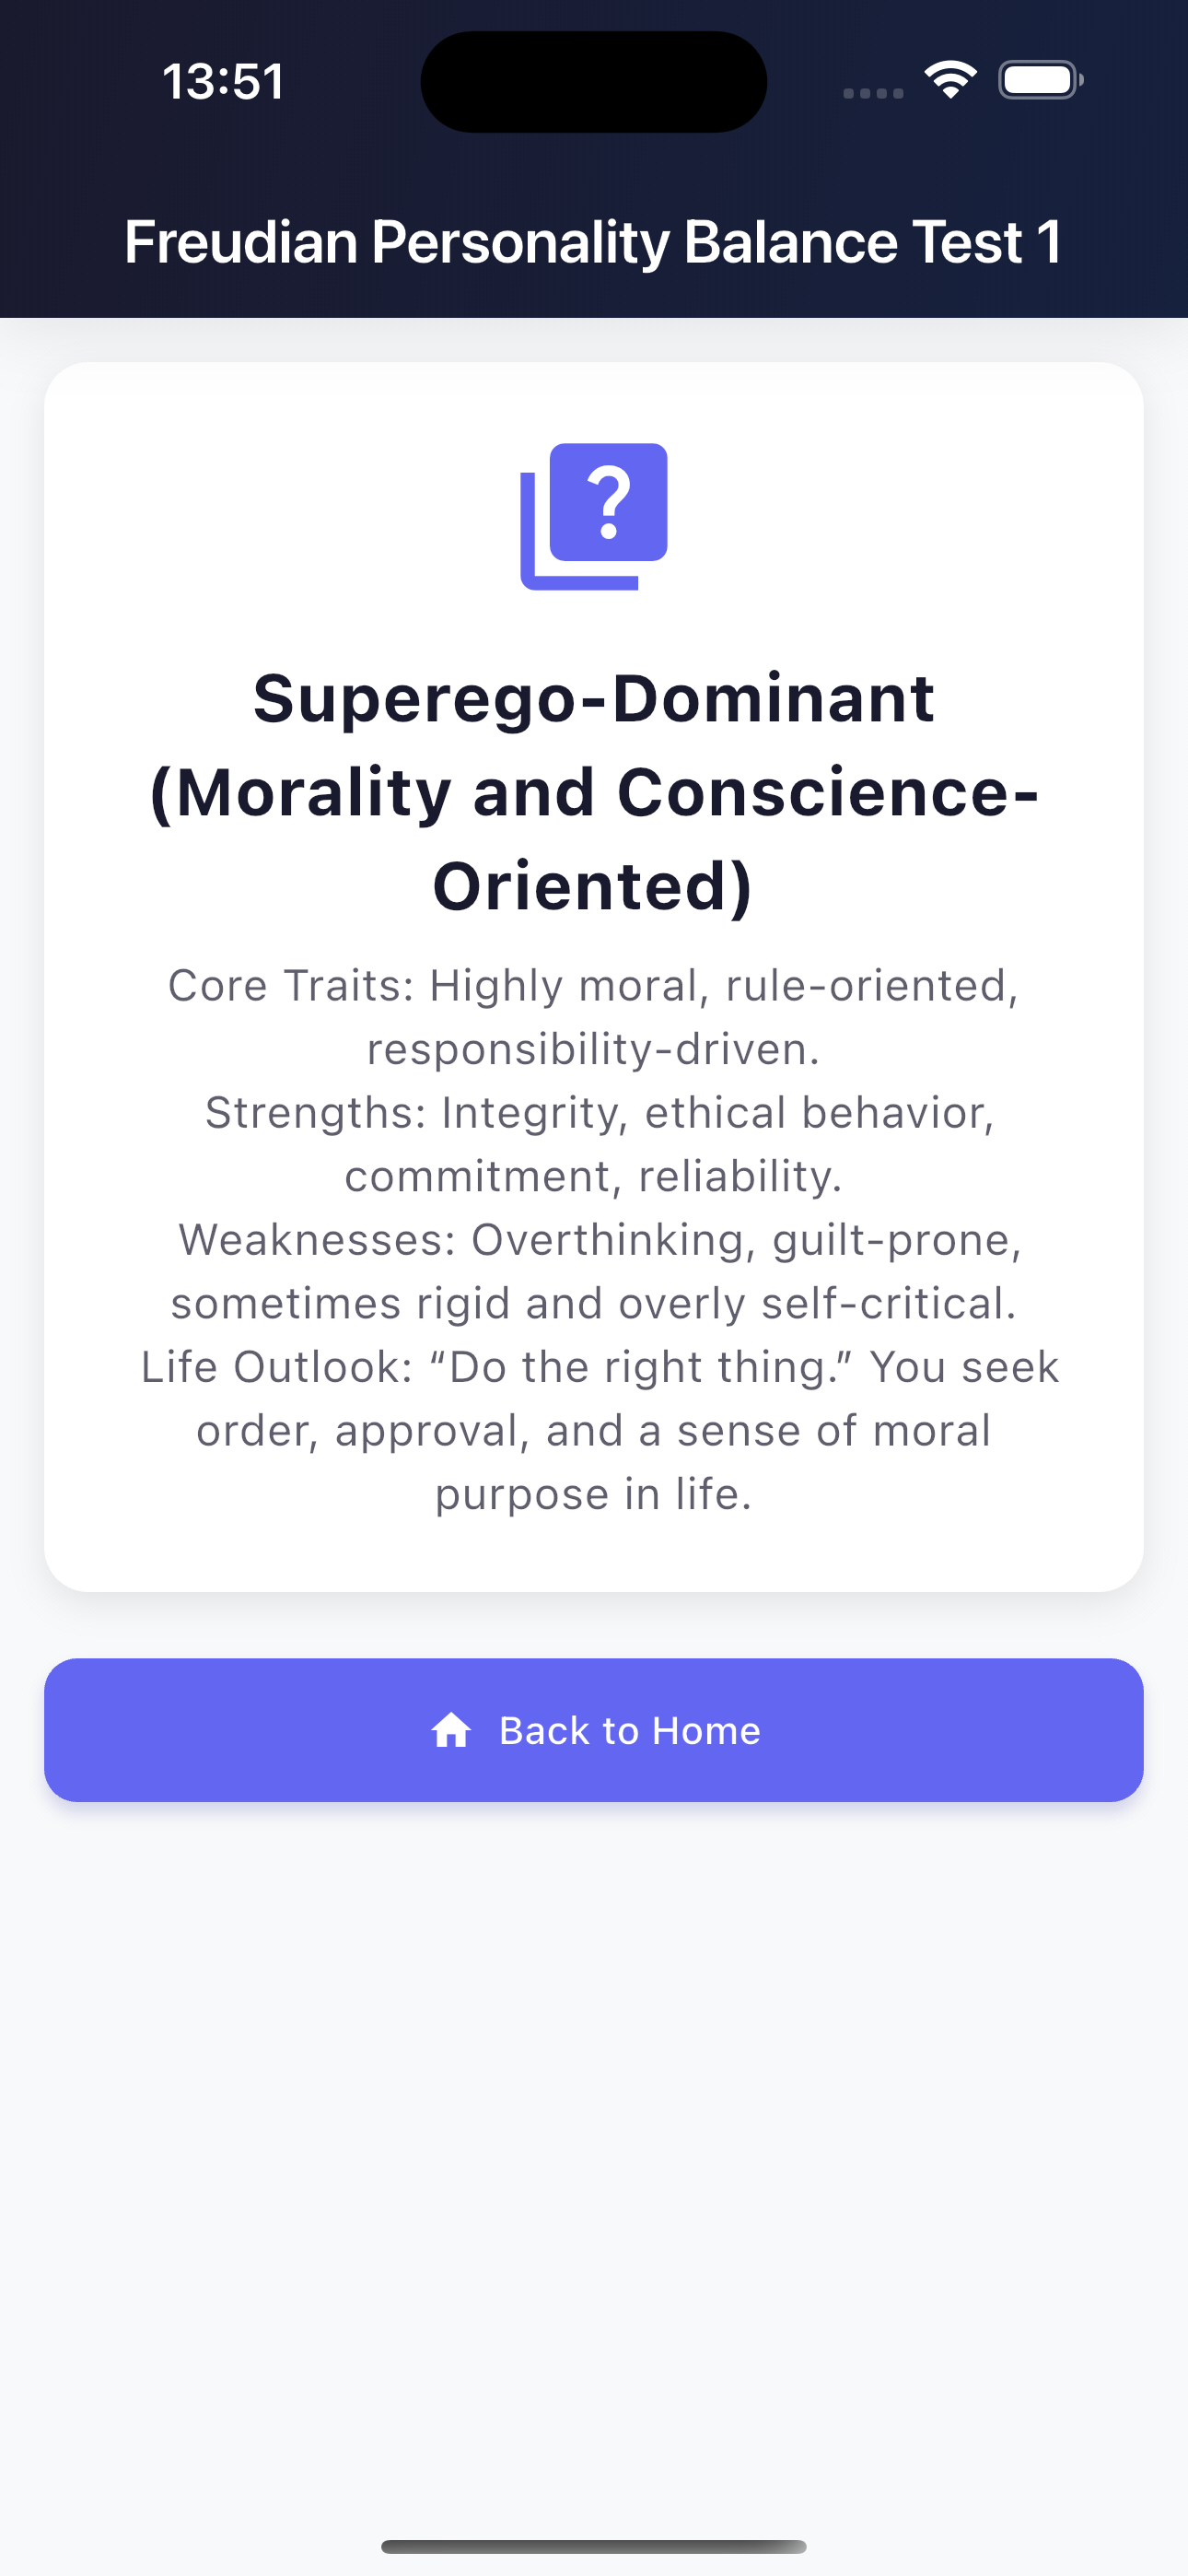1188x2576 pixels.
Task: Tap the commitment, reliability text
Action: click(593, 1177)
